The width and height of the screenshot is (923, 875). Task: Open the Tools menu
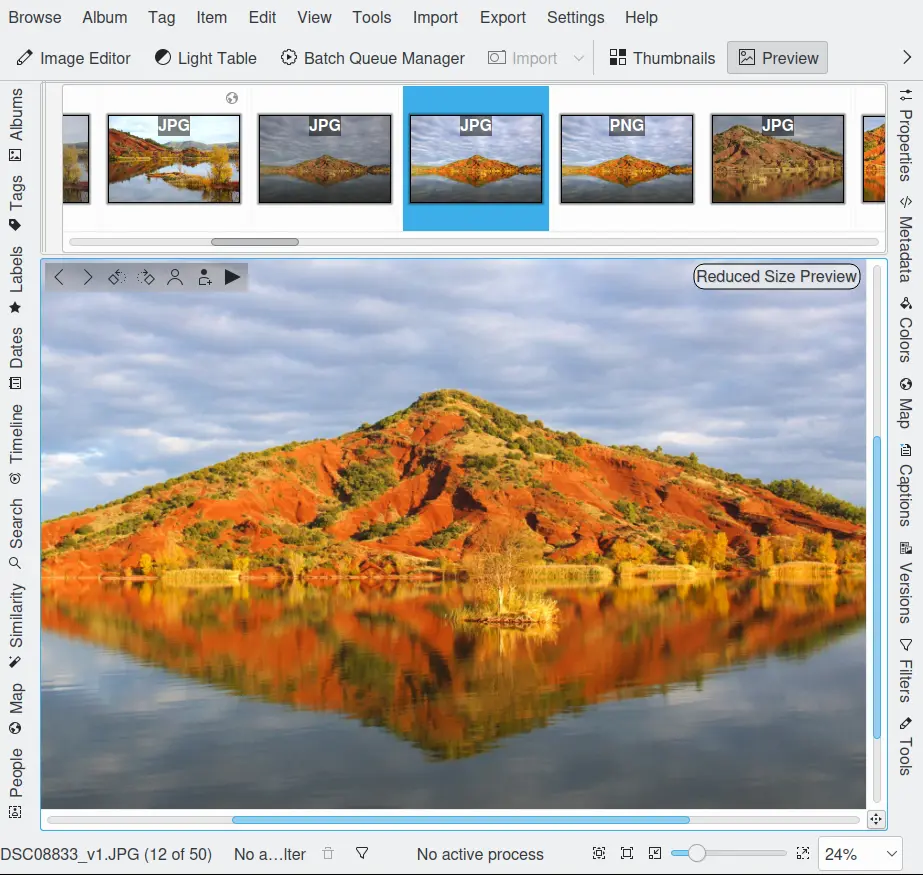(x=372, y=17)
